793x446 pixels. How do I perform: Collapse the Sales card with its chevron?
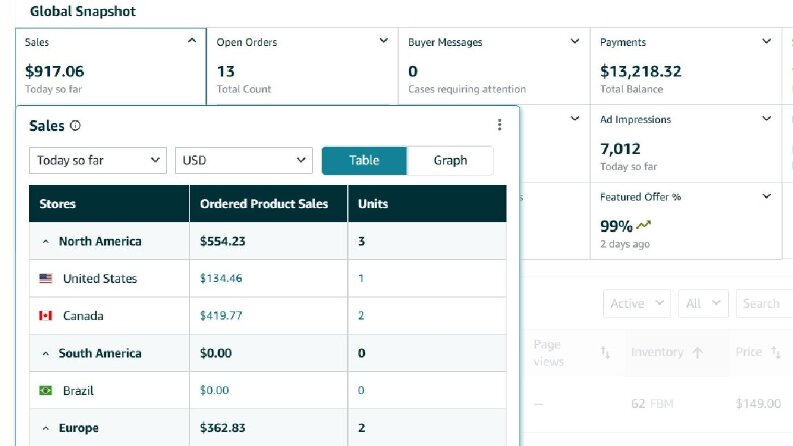click(192, 40)
